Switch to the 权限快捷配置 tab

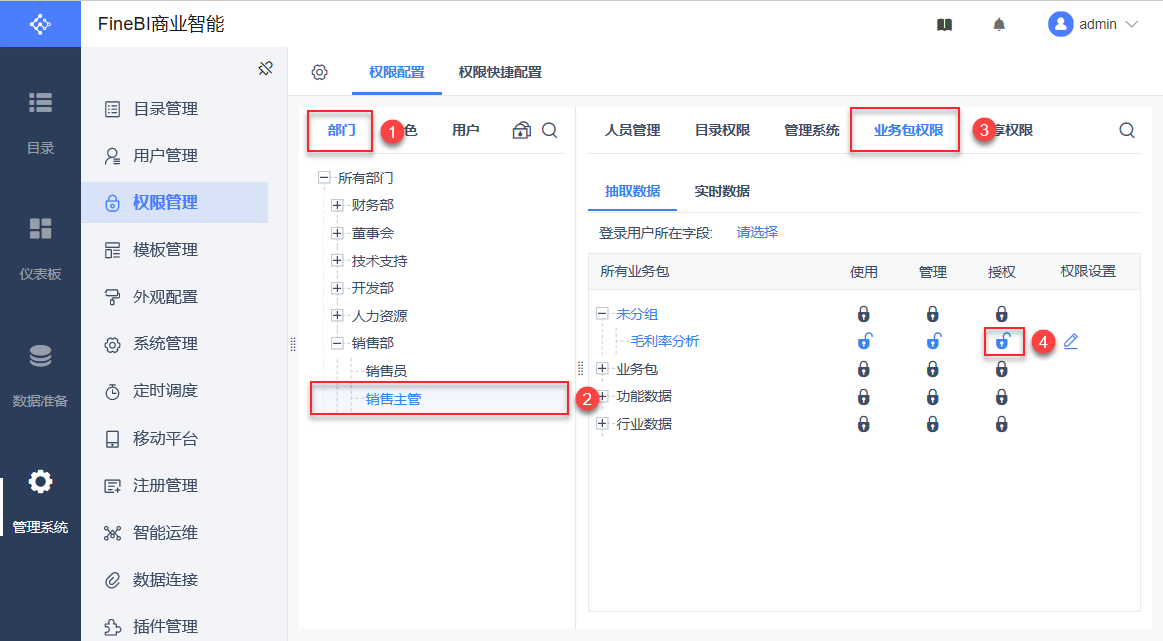[500, 72]
